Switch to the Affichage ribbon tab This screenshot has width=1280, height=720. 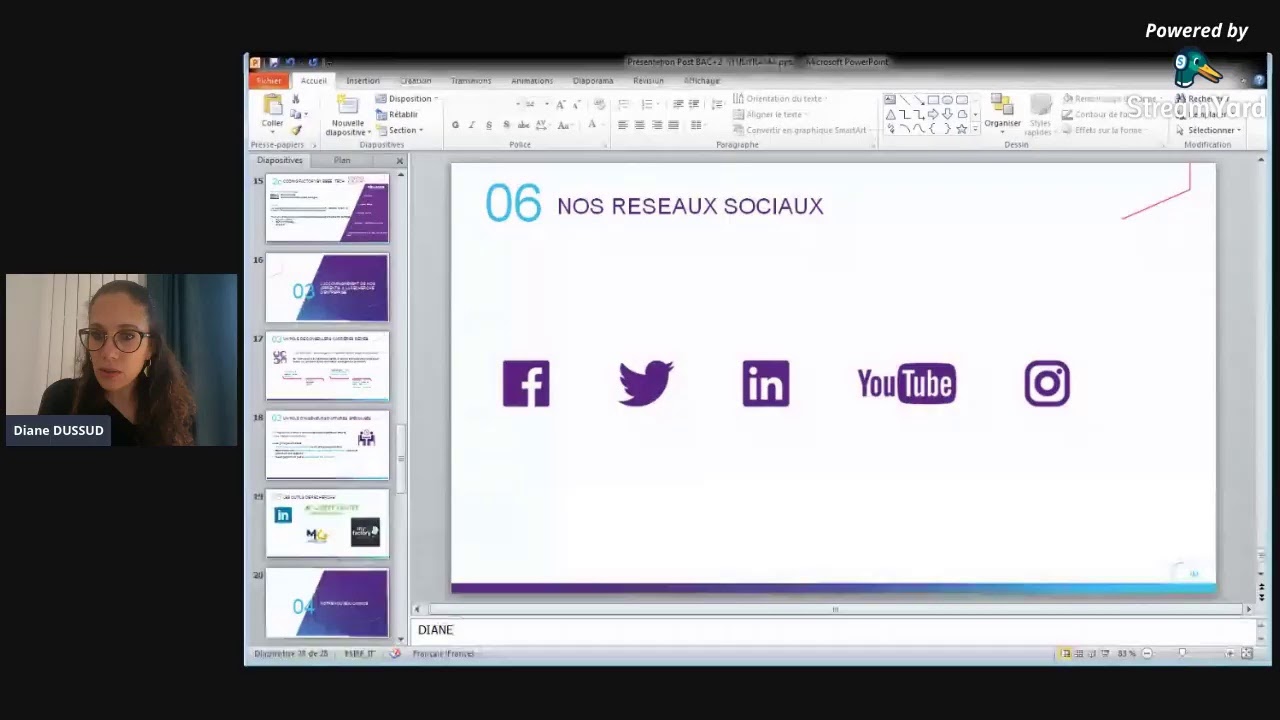point(702,81)
